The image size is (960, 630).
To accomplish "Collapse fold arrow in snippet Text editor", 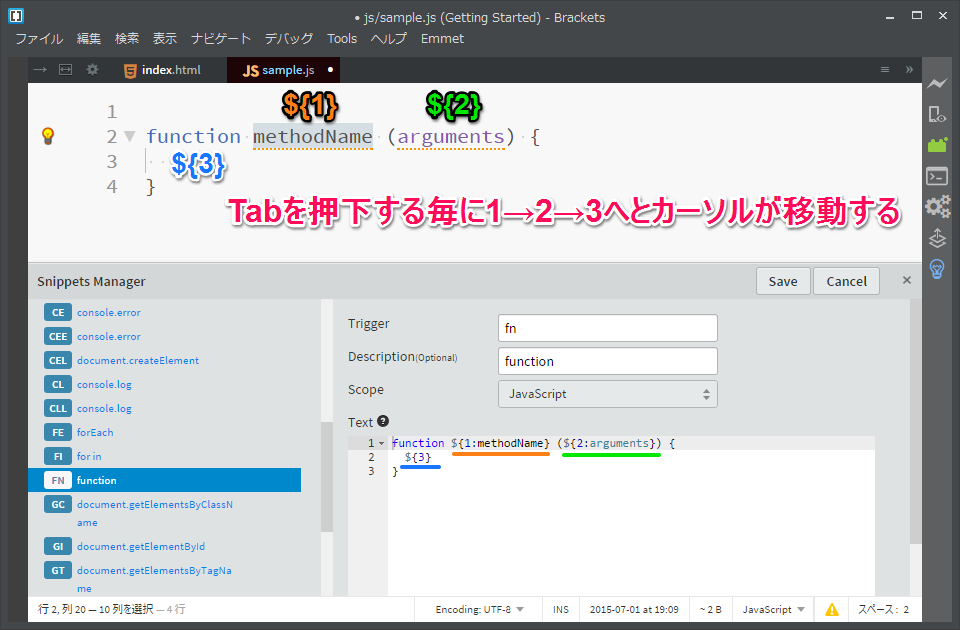I will (381, 443).
